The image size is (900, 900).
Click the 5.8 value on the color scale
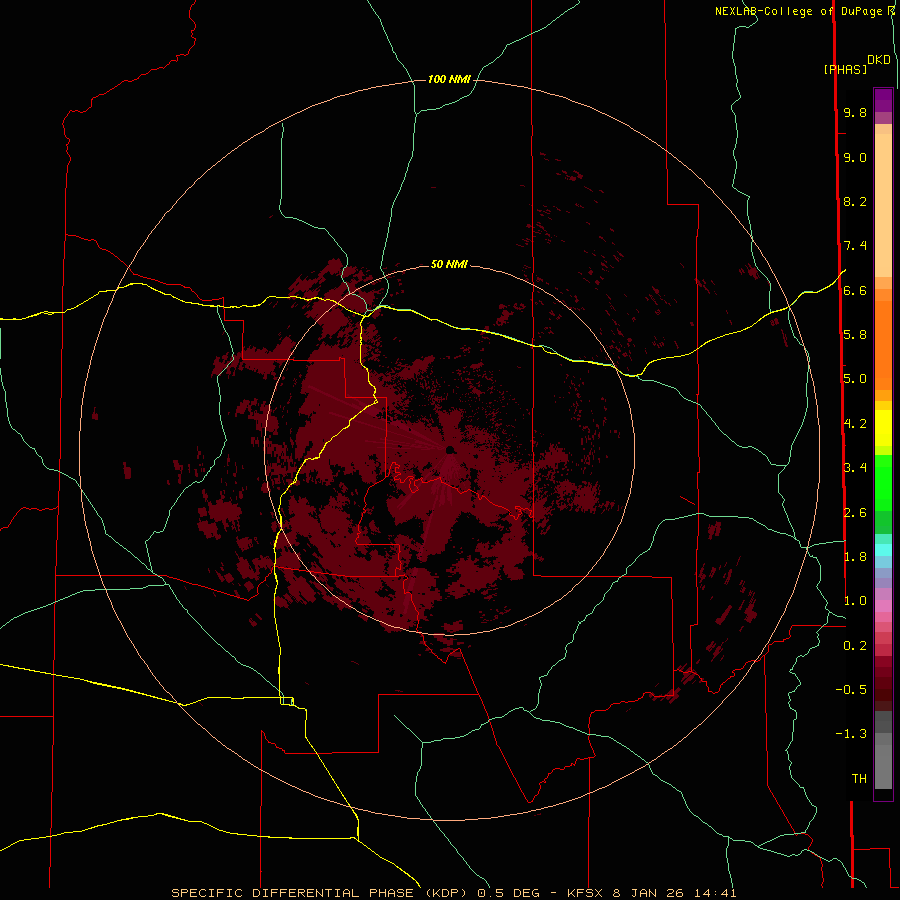[855, 335]
